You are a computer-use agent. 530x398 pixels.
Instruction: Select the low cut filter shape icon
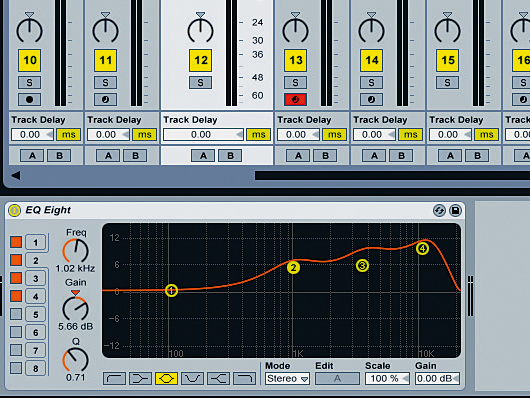point(115,378)
